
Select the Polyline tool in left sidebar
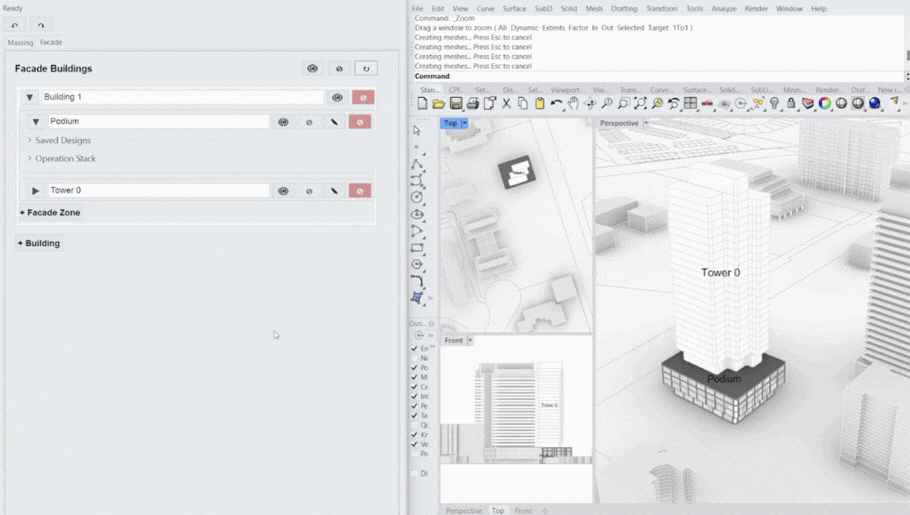coord(417,164)
